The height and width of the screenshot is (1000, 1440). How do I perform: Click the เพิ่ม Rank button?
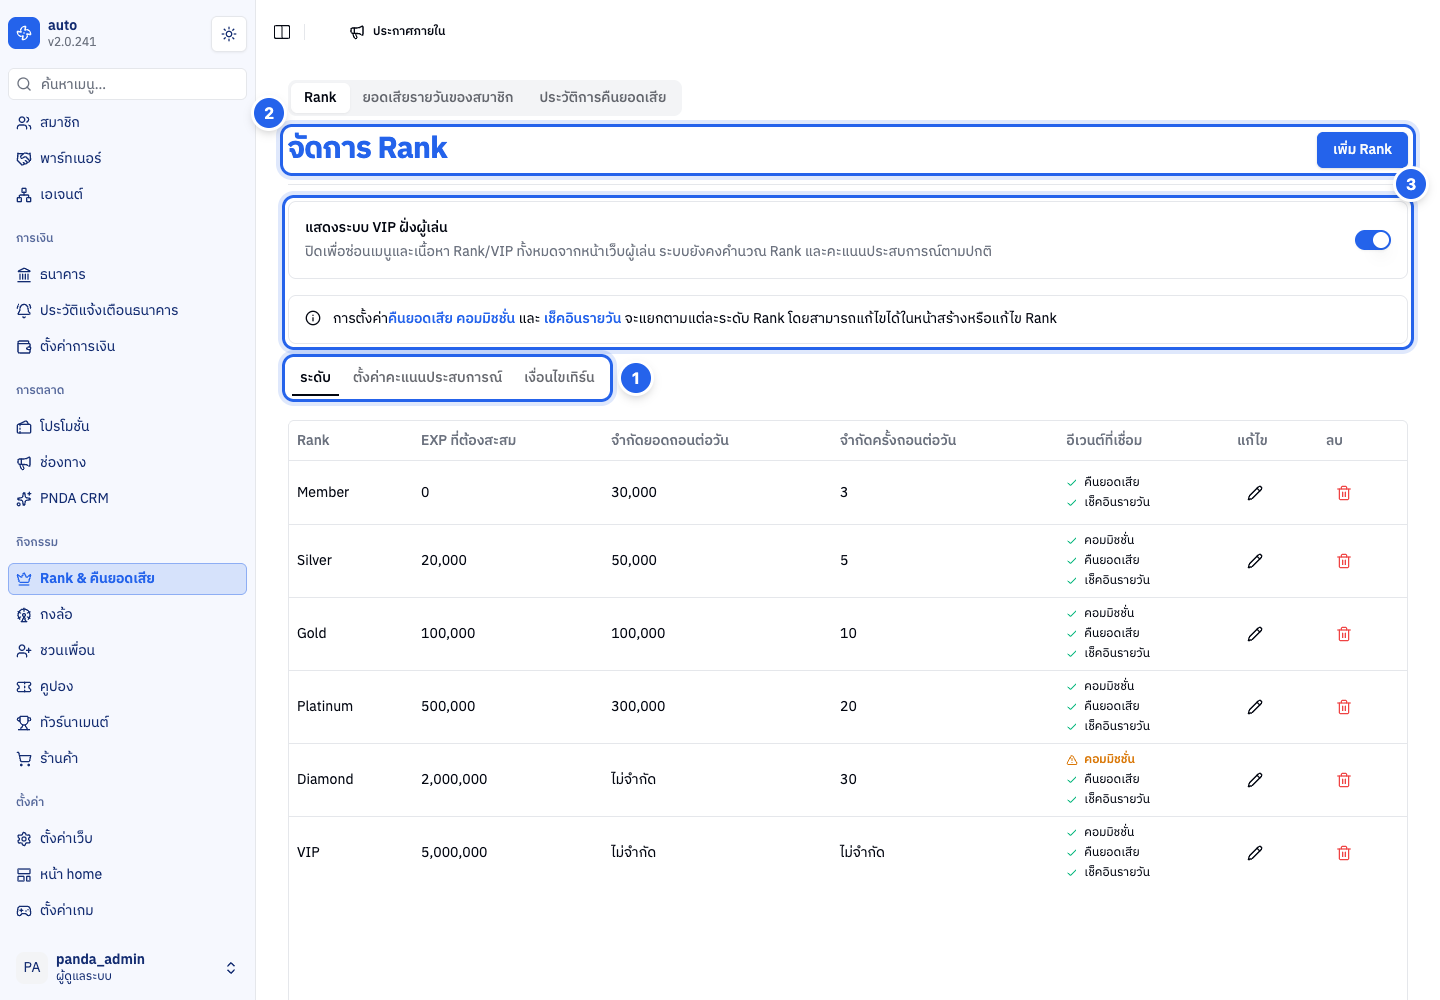tap(1362, 149)
